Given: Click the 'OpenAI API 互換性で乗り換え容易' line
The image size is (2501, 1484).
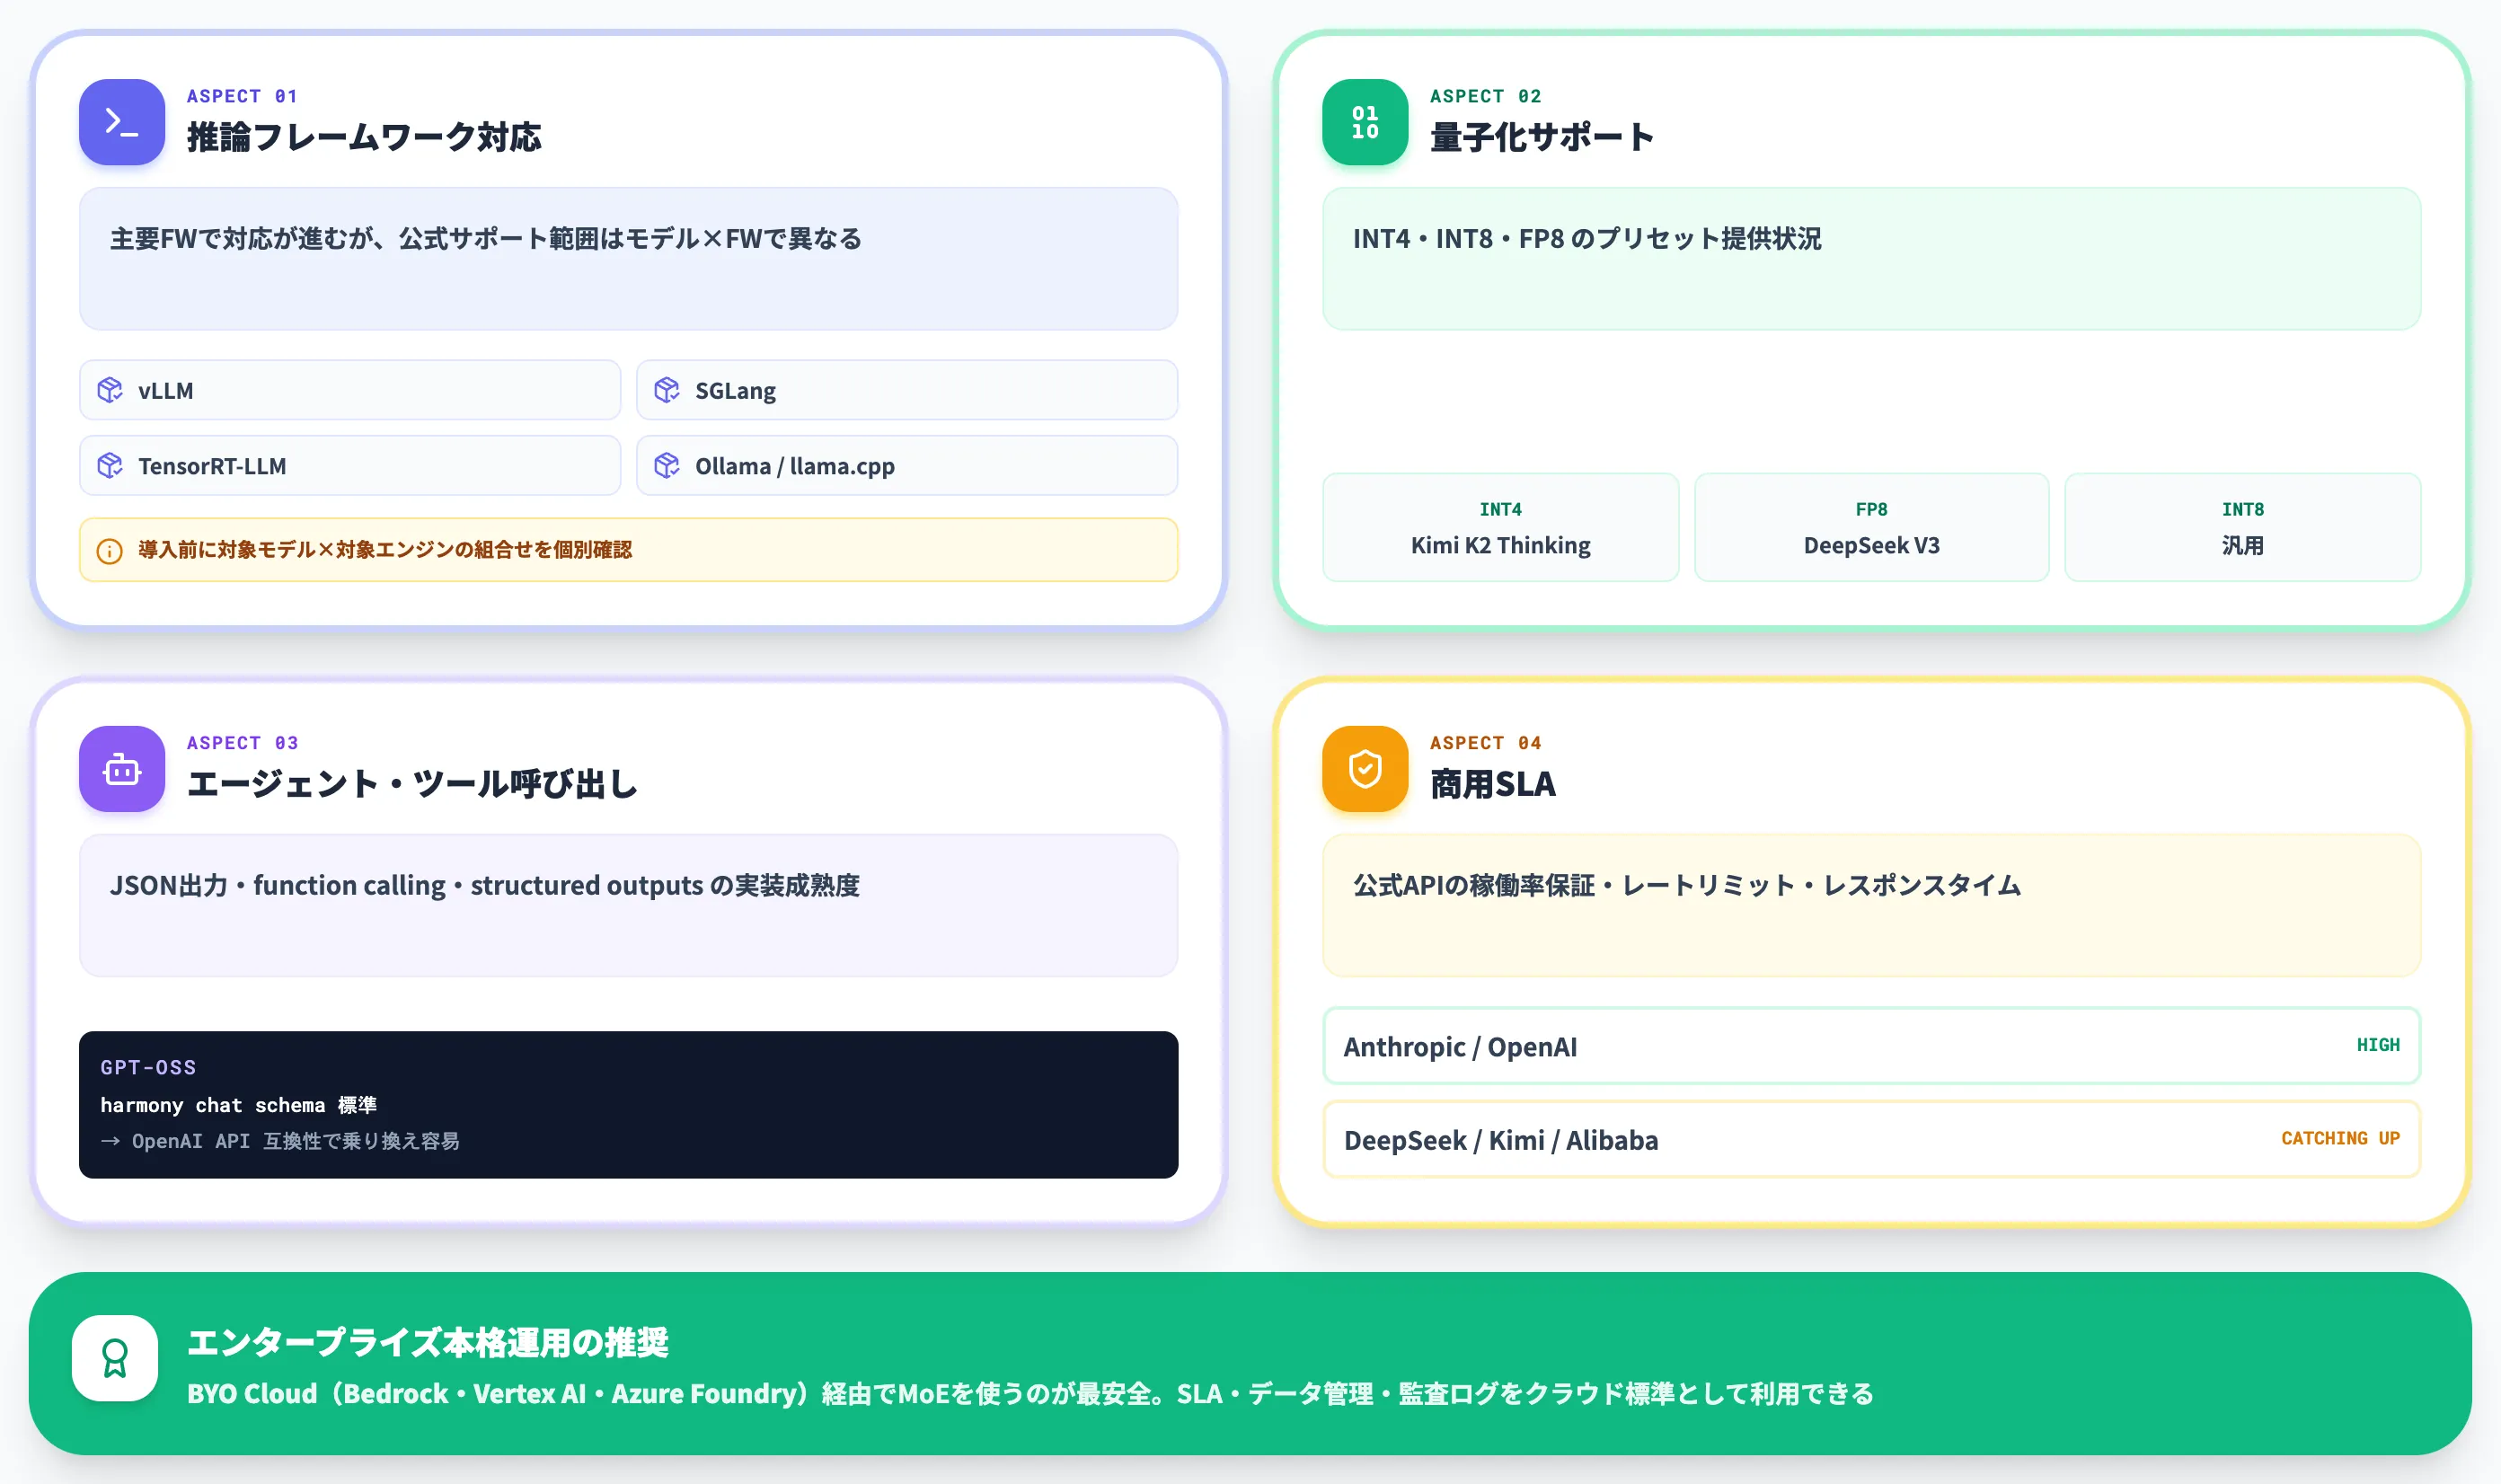Looking at the screenshot, I should (x=295, y=1141).
